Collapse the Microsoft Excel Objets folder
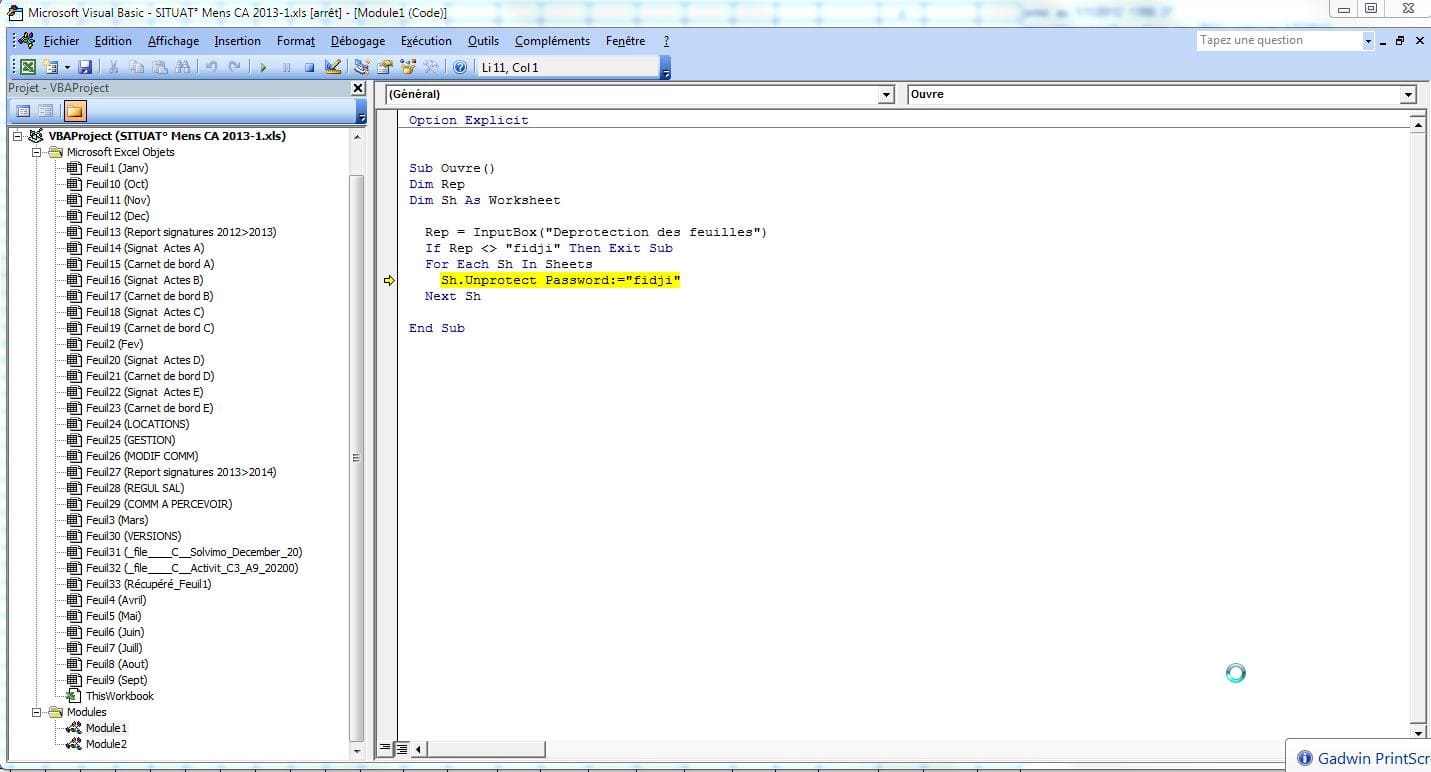Image resolution: width=1431 pixels, height=772 pixels. (37, 152)
